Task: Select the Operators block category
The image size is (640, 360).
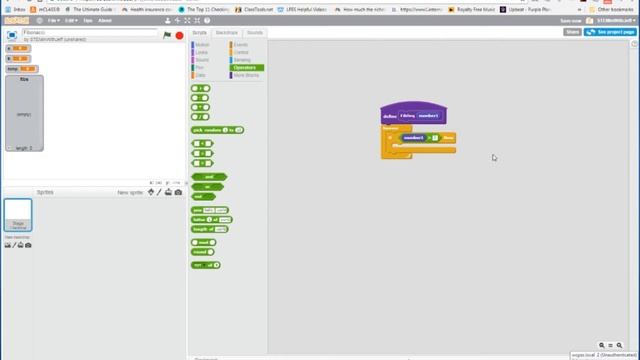Action: 247,67
